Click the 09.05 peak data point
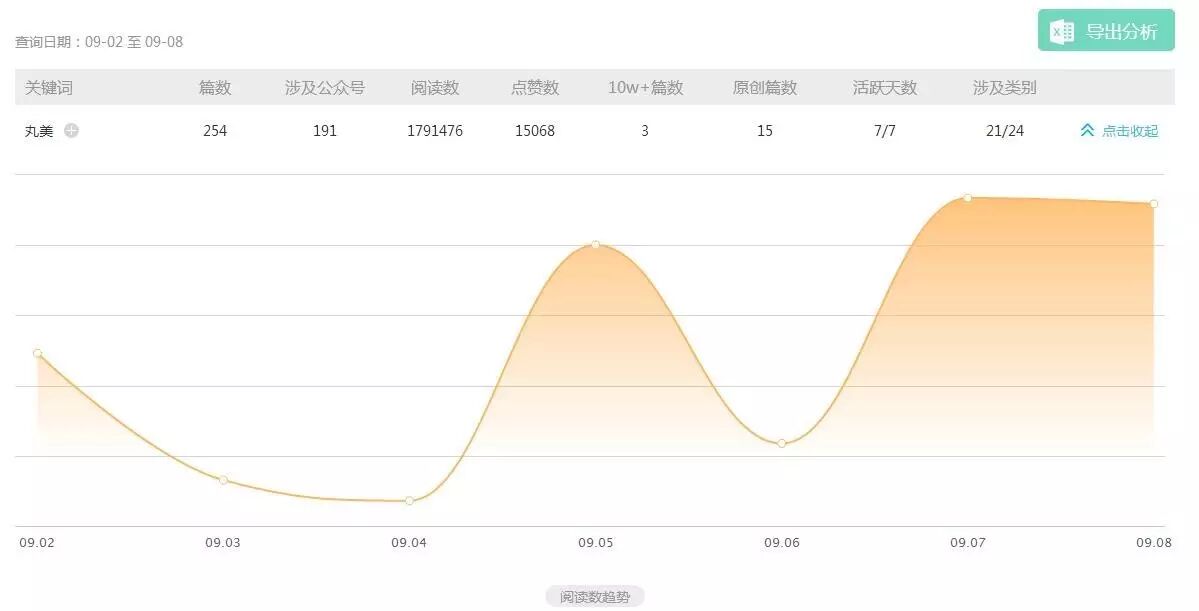 [x=595, y=244]
